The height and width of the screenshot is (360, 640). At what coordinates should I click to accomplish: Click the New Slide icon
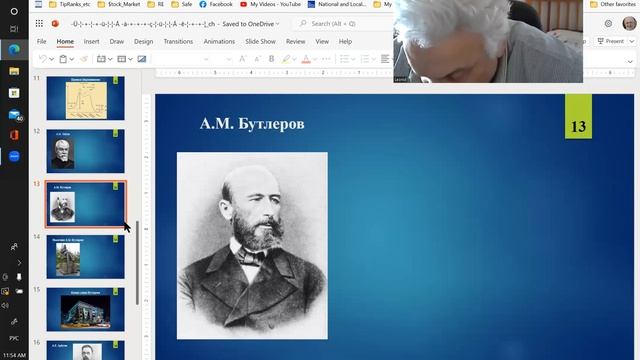[x=101, y=59]
